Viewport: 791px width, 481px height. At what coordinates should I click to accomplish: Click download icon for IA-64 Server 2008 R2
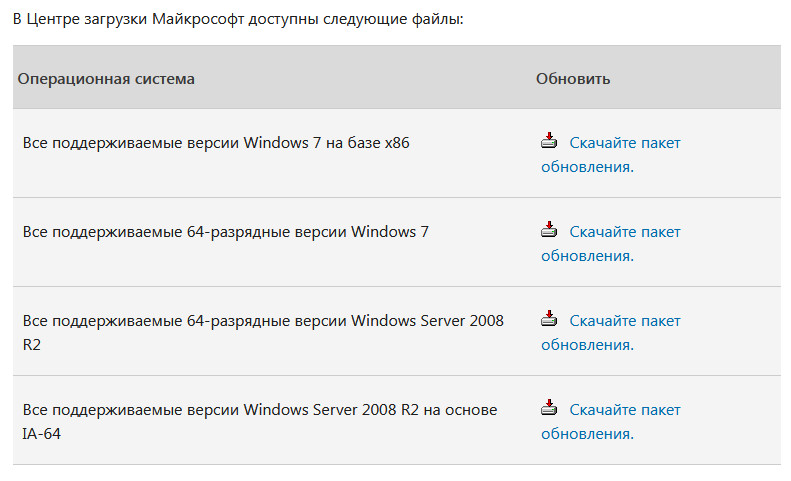tap(549, 408)
